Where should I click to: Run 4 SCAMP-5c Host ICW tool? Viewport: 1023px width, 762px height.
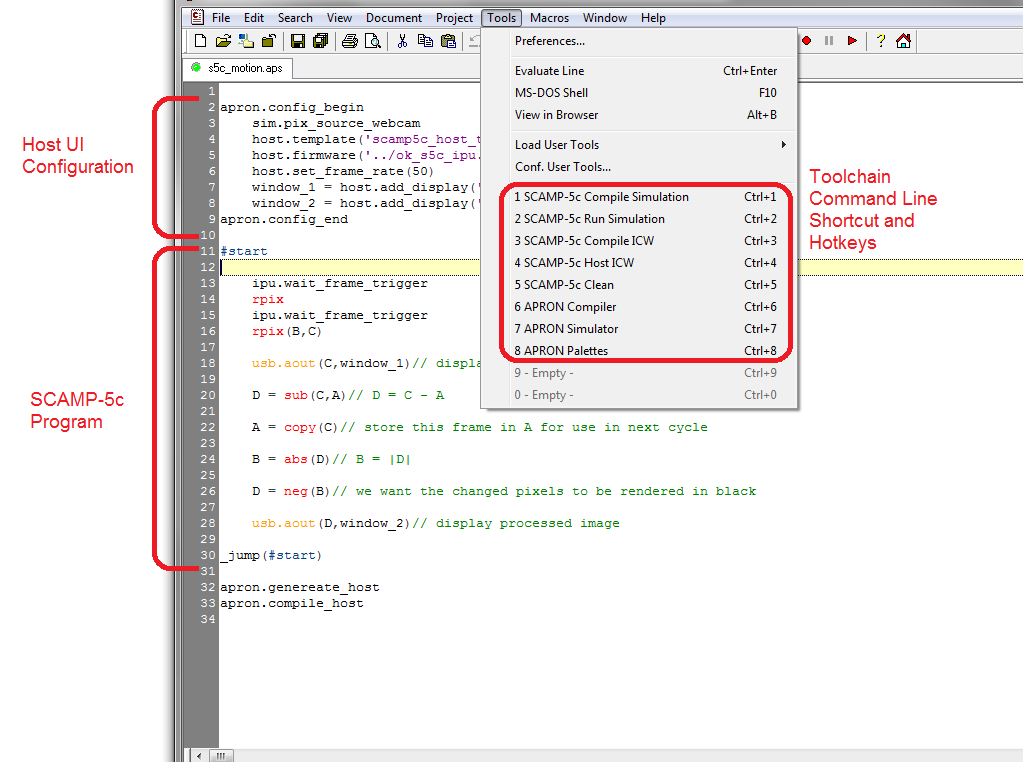639,263
